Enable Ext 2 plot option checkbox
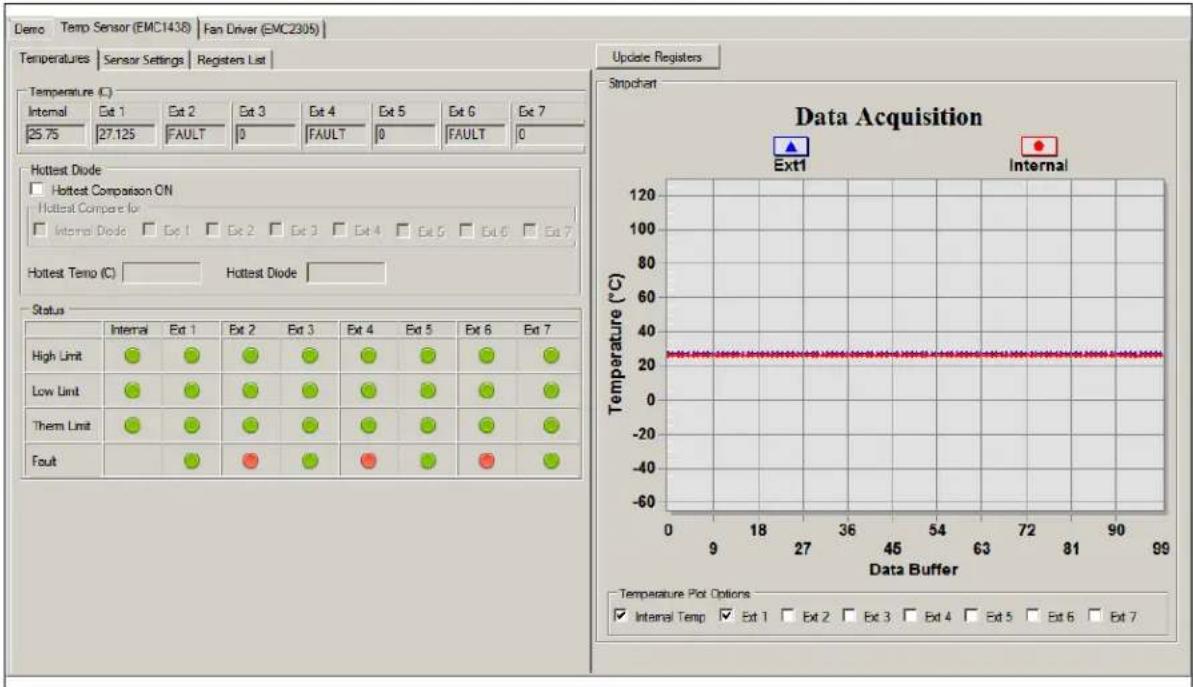1193x687 pixels. (x=788, y=615)
